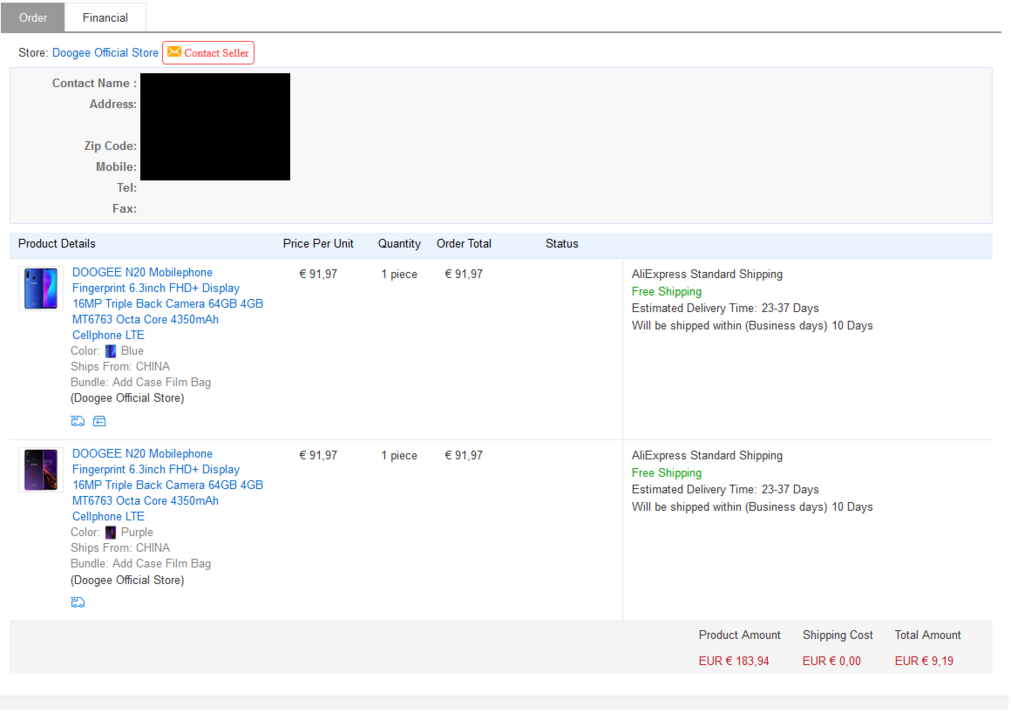The height and width of the screenshot is (720, 1011).
Task: Click the Blue color swatch
Action: [110, 351]
